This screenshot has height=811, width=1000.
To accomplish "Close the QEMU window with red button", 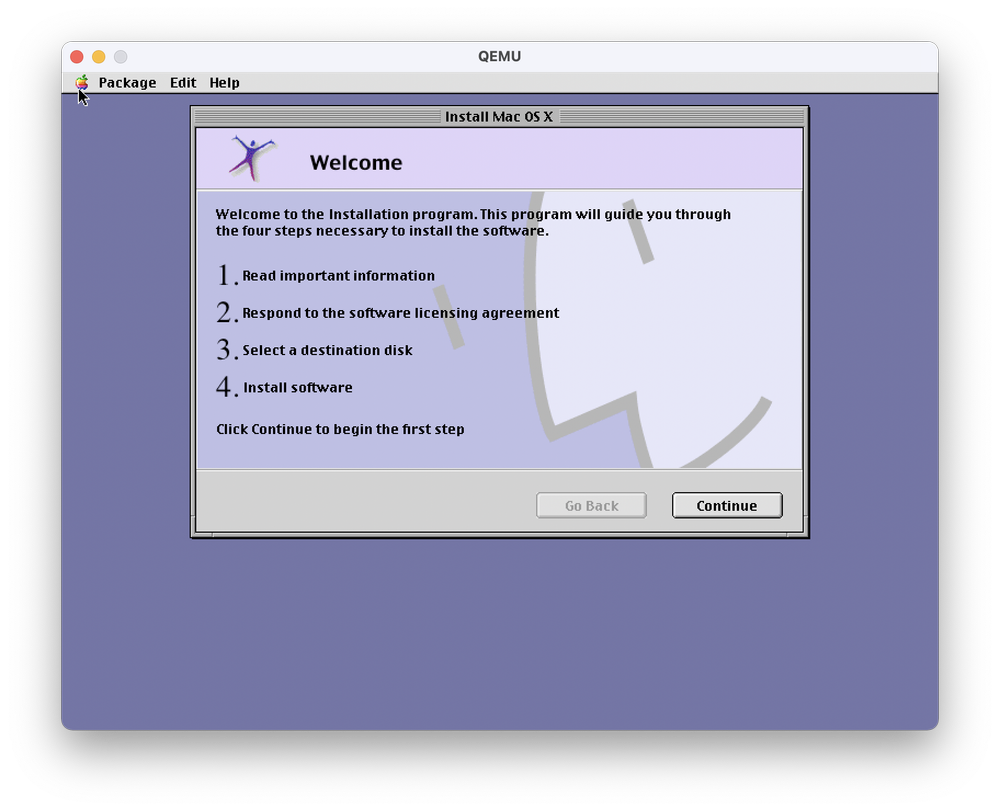I will [77, 57].
